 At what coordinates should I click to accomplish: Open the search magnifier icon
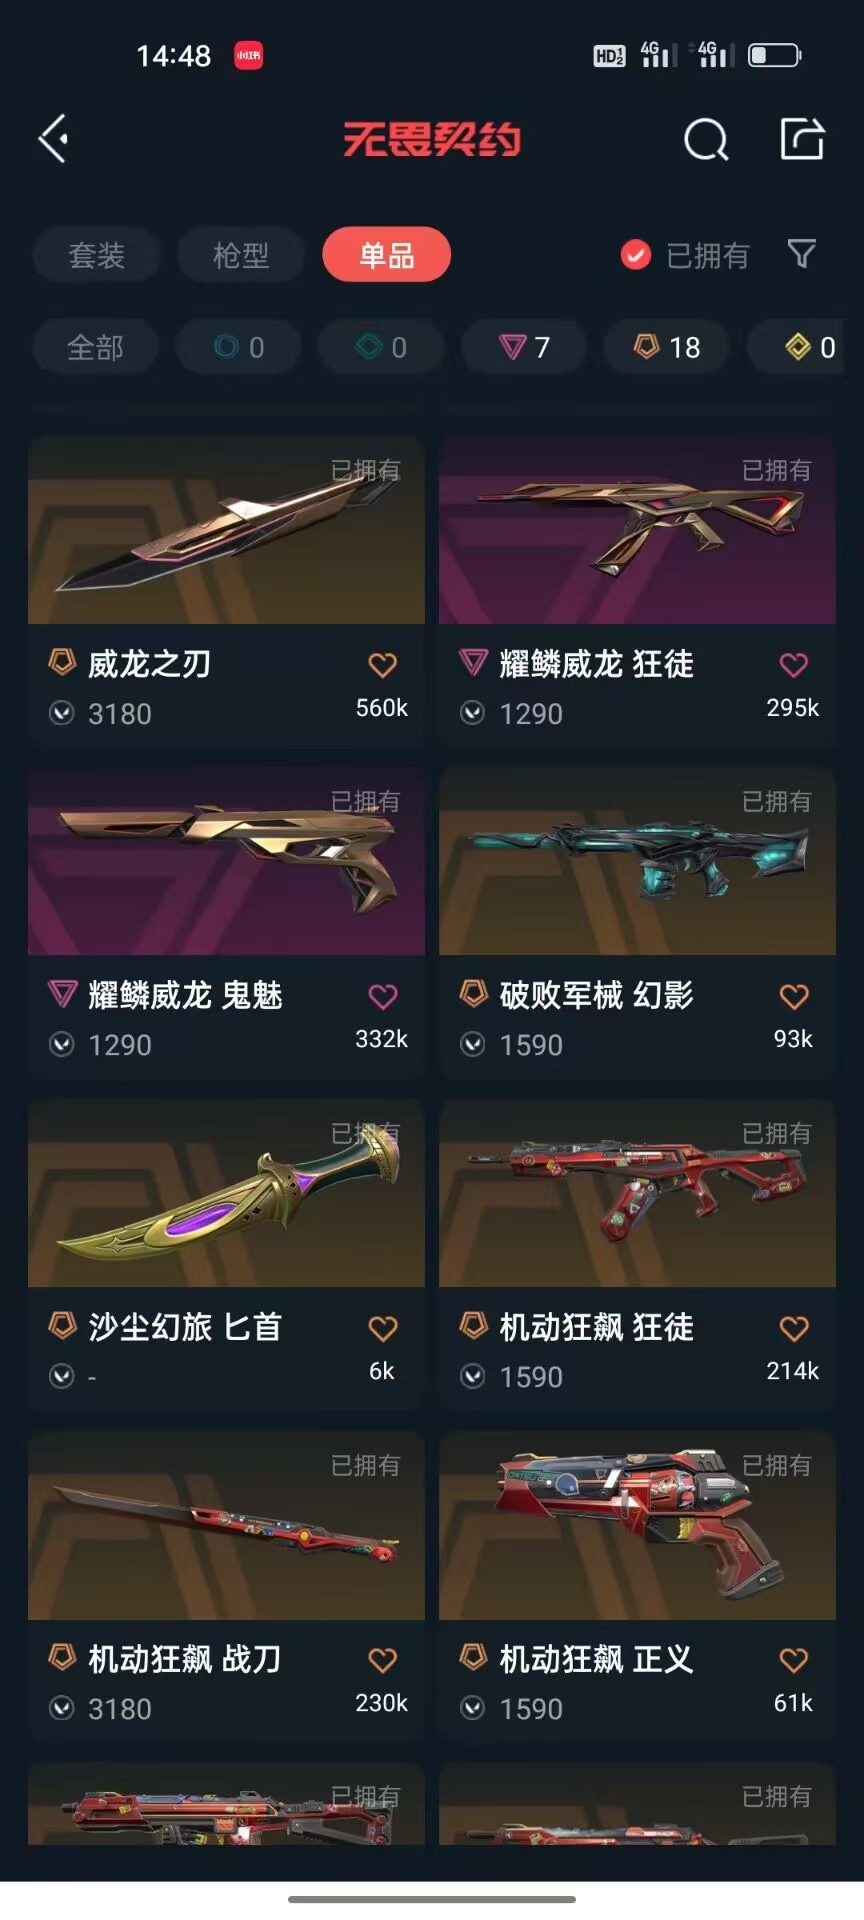(706, 139)
